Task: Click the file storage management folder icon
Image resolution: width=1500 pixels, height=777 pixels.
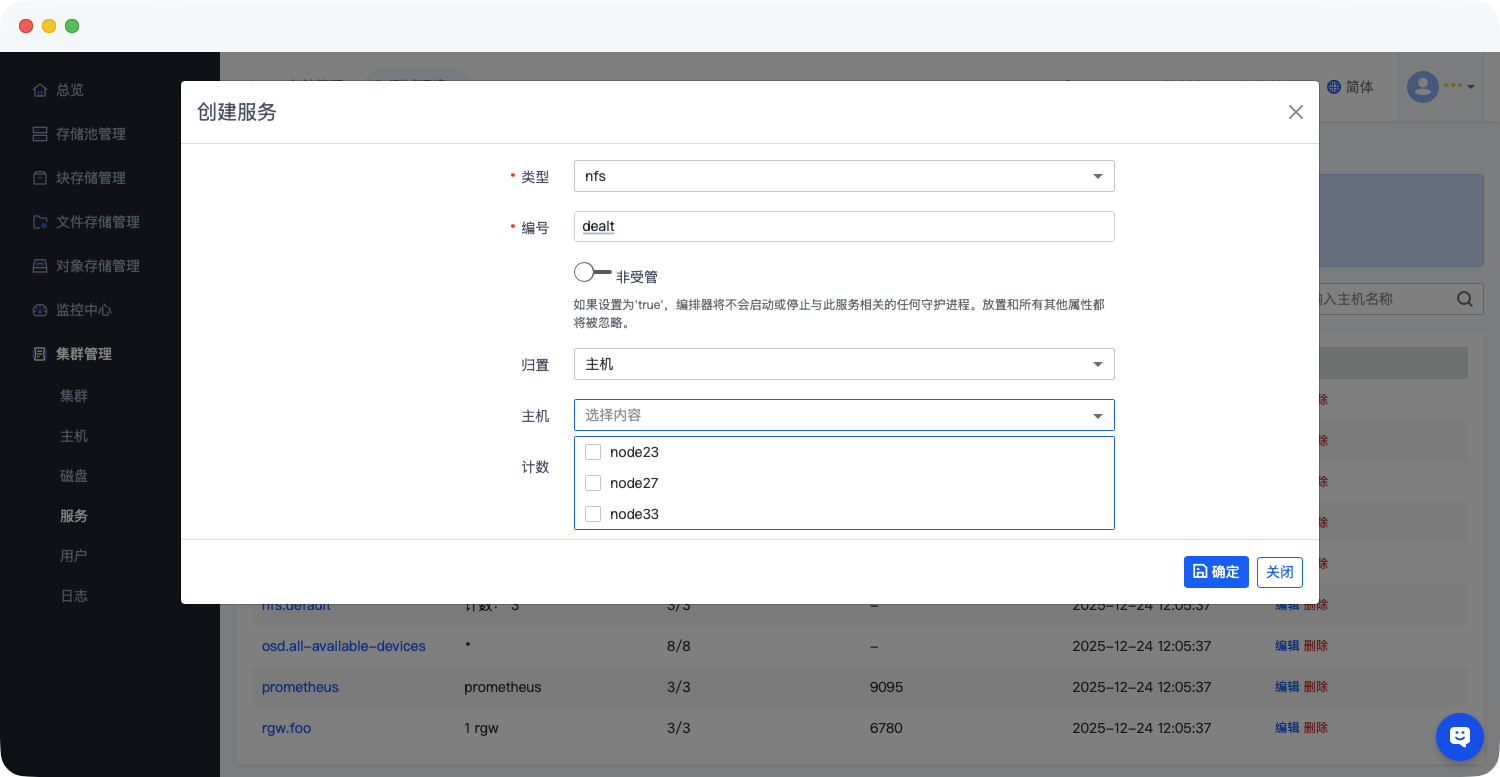Action: point(40,222)
